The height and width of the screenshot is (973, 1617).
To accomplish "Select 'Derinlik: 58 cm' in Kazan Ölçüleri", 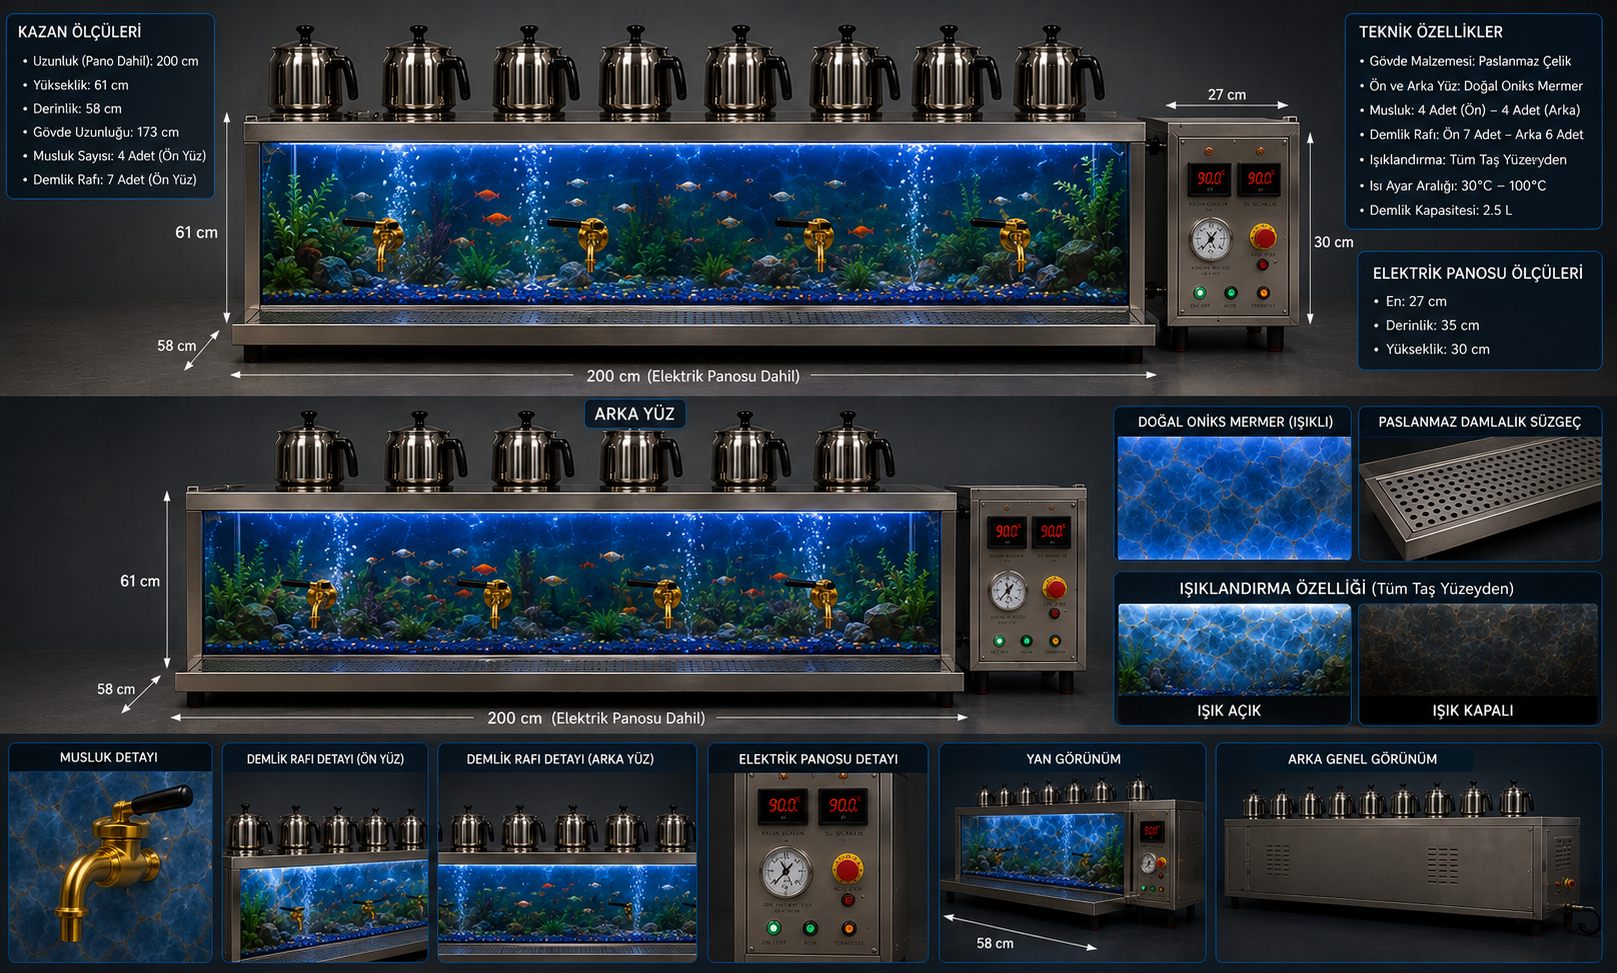I will click(77, 108).
